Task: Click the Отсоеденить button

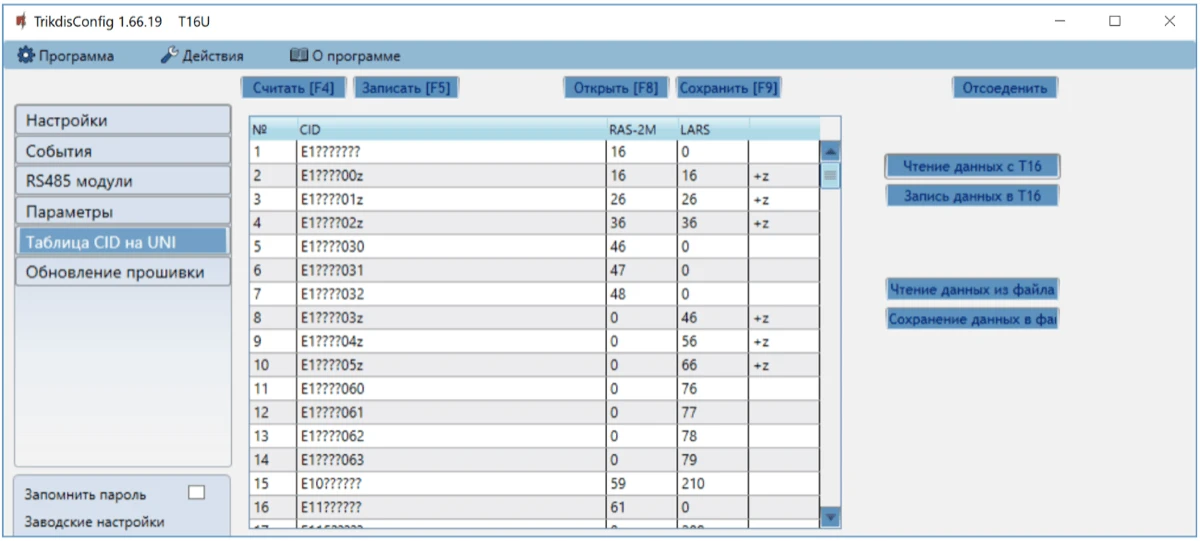Action: coord(1004,88)
